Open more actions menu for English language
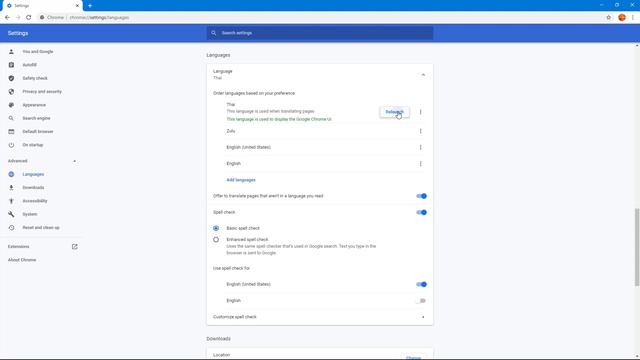 coord(420,164)
